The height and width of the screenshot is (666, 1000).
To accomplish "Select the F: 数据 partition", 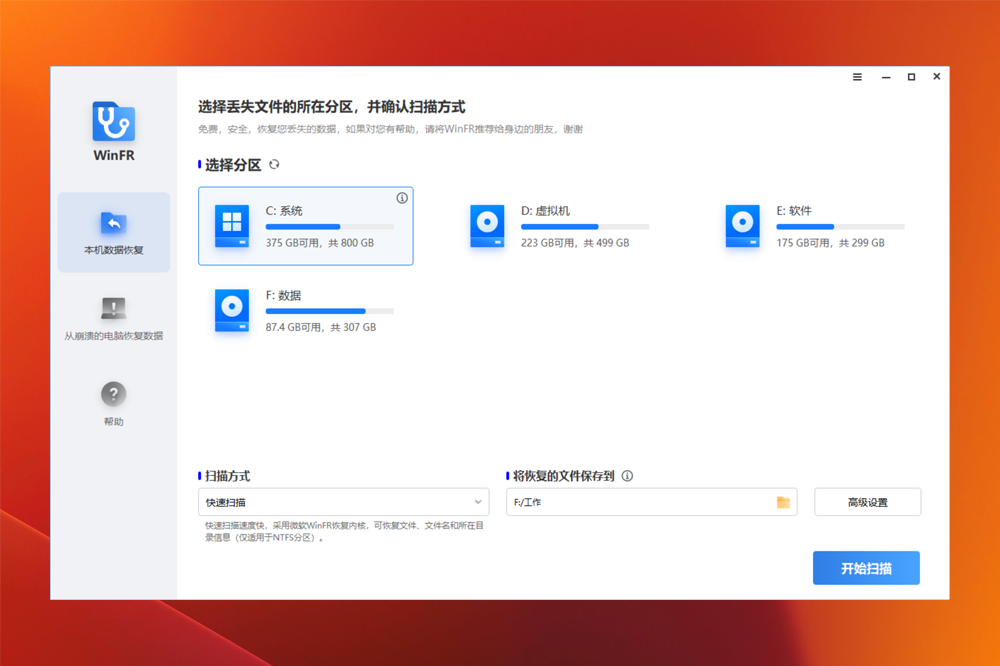I will point(305,311).
